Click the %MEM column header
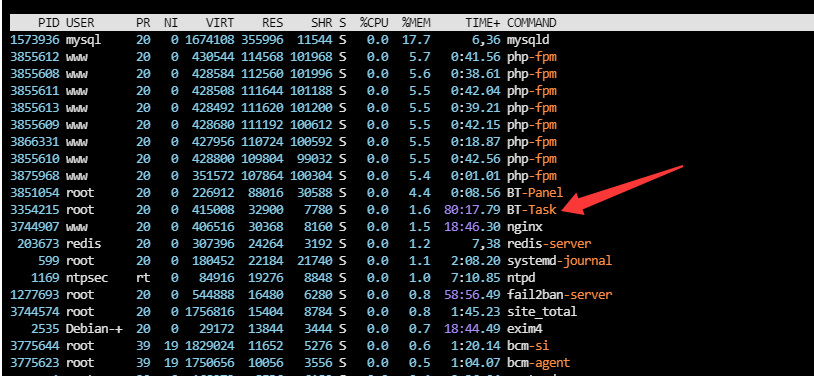 coord(416,23)
